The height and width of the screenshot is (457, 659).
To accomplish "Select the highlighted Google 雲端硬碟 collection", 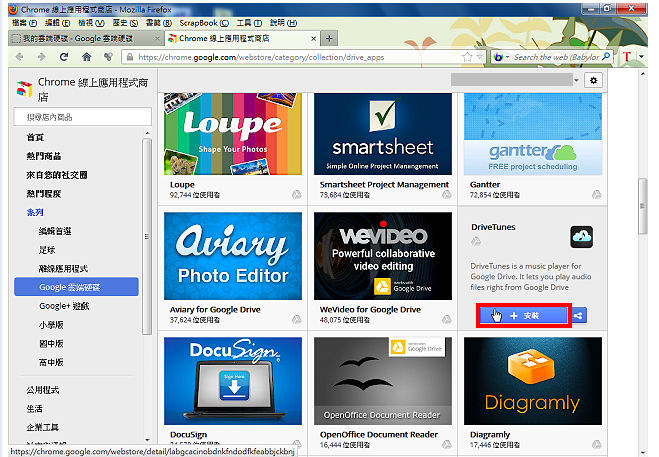I will pyautogui.click(x=76, y=287).
